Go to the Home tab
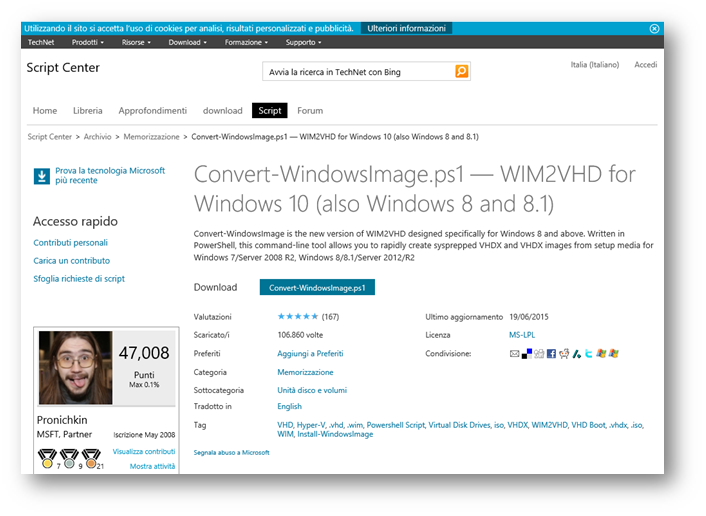Screen dimensions: 706x516 click(x=45, y=111)
